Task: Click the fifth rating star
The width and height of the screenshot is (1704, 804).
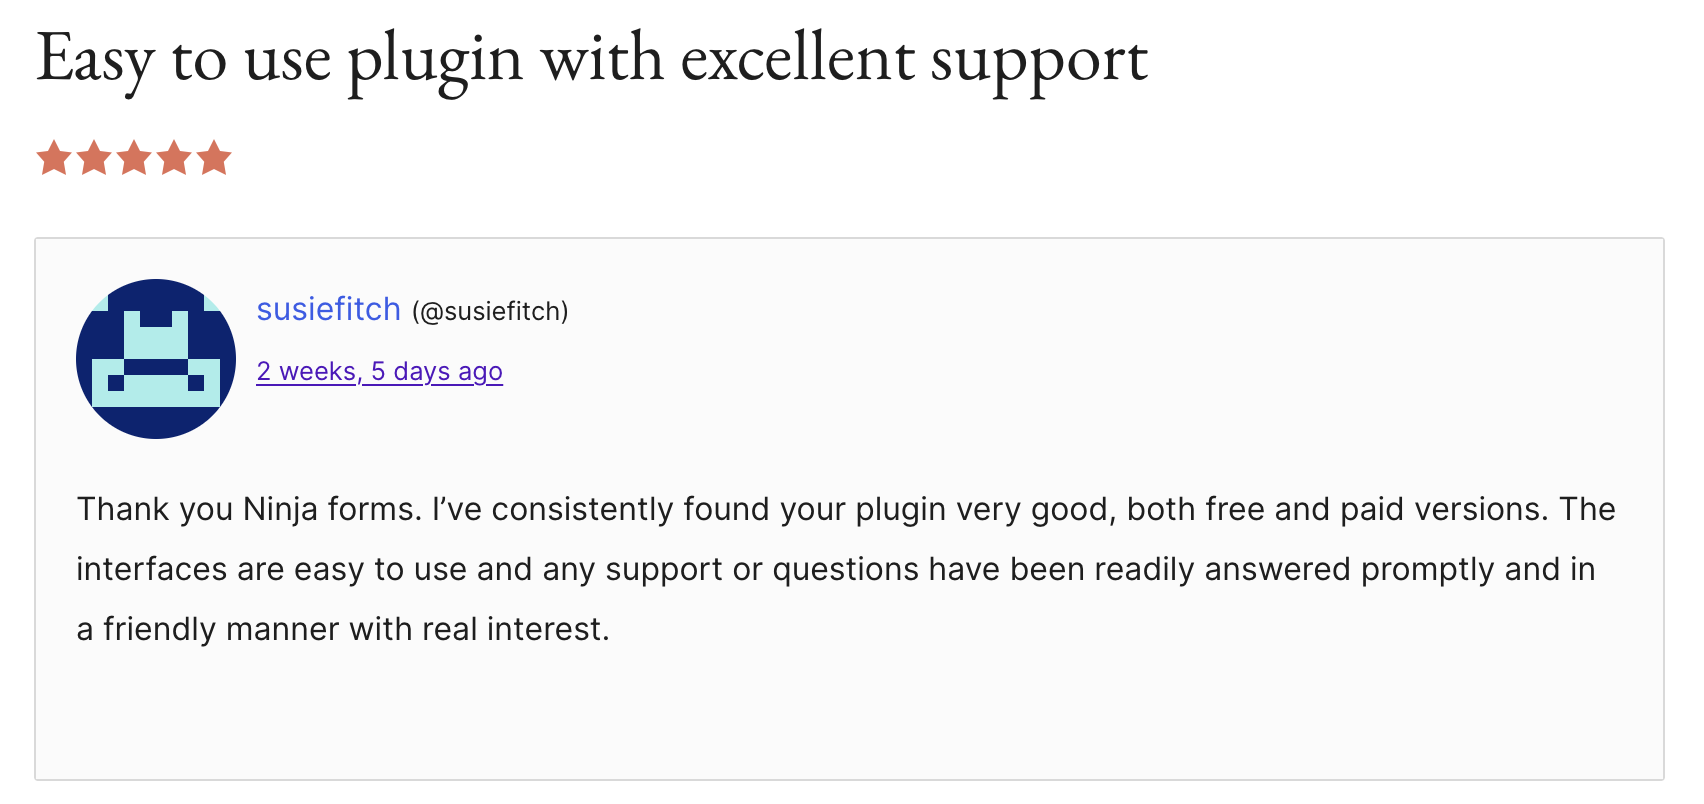Action: [214, 158]
